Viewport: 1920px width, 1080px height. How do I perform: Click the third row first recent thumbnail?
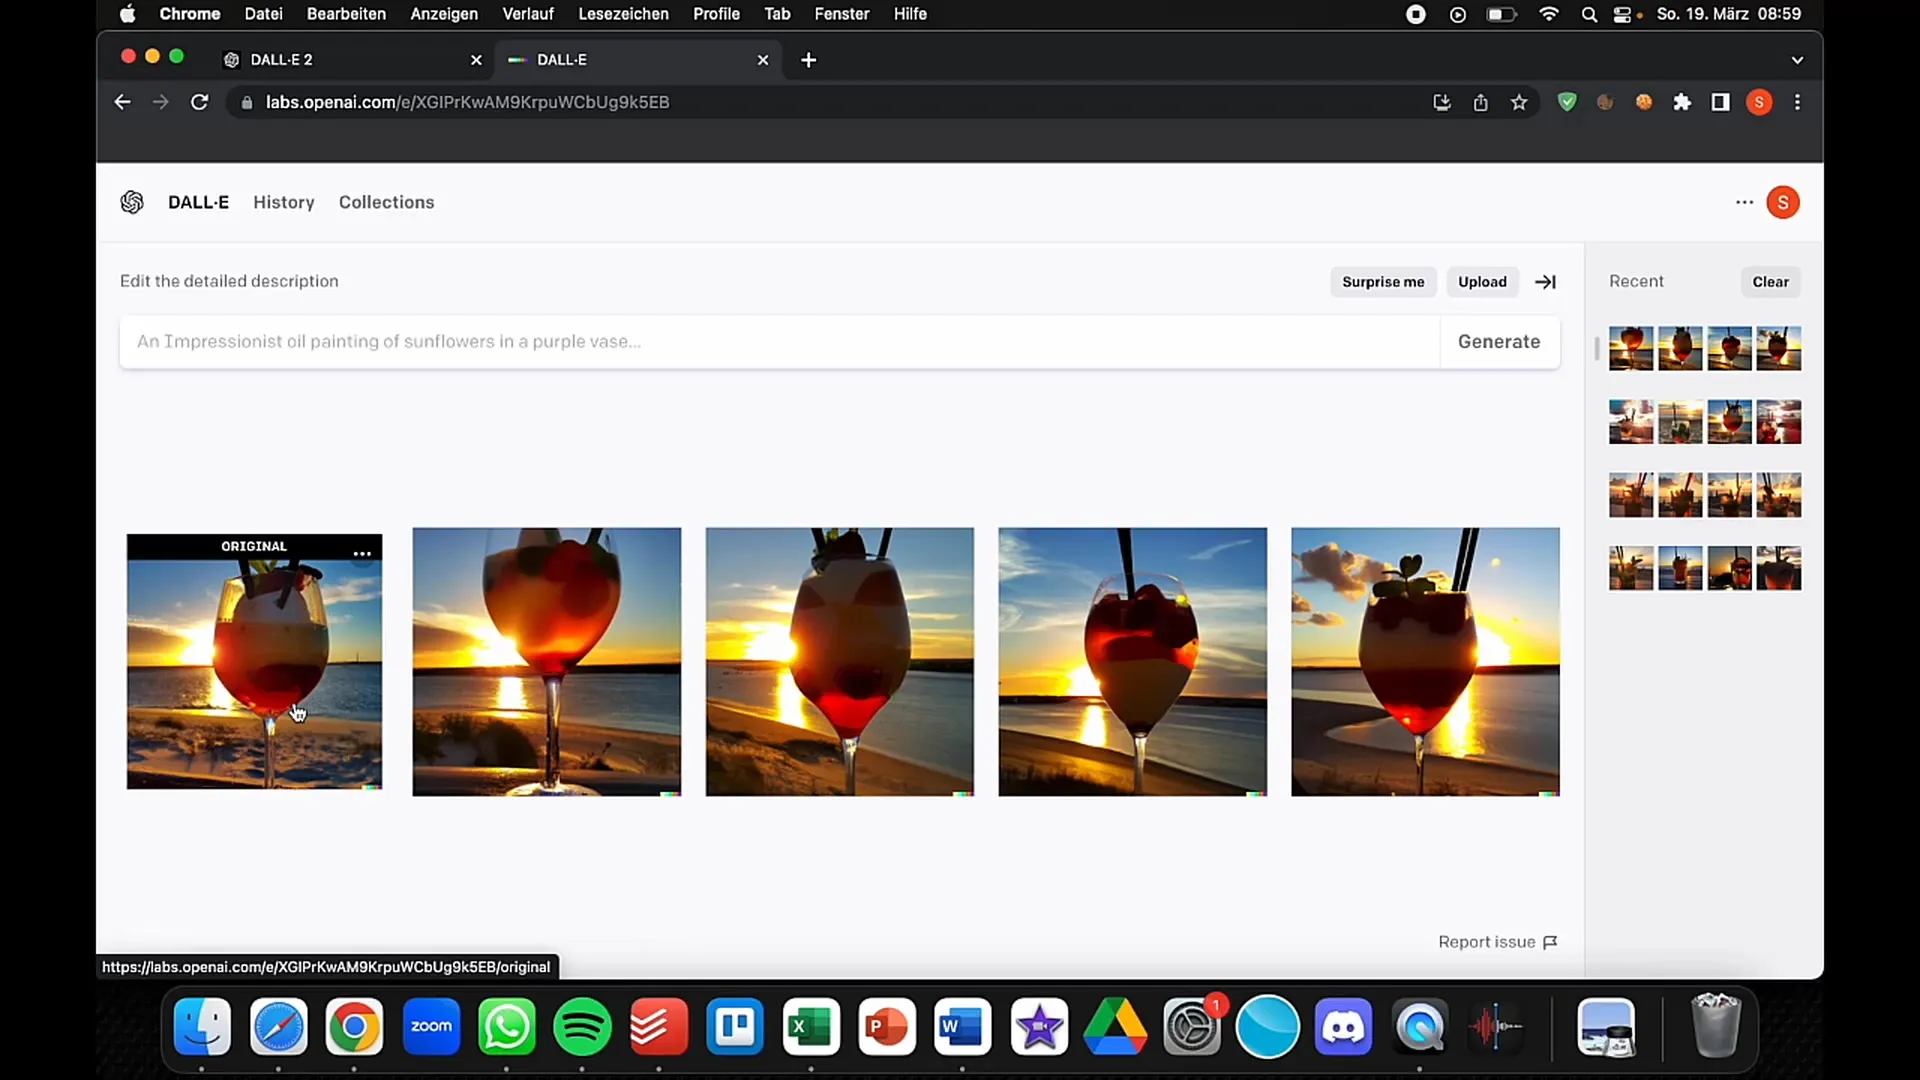coord(1631,495)
